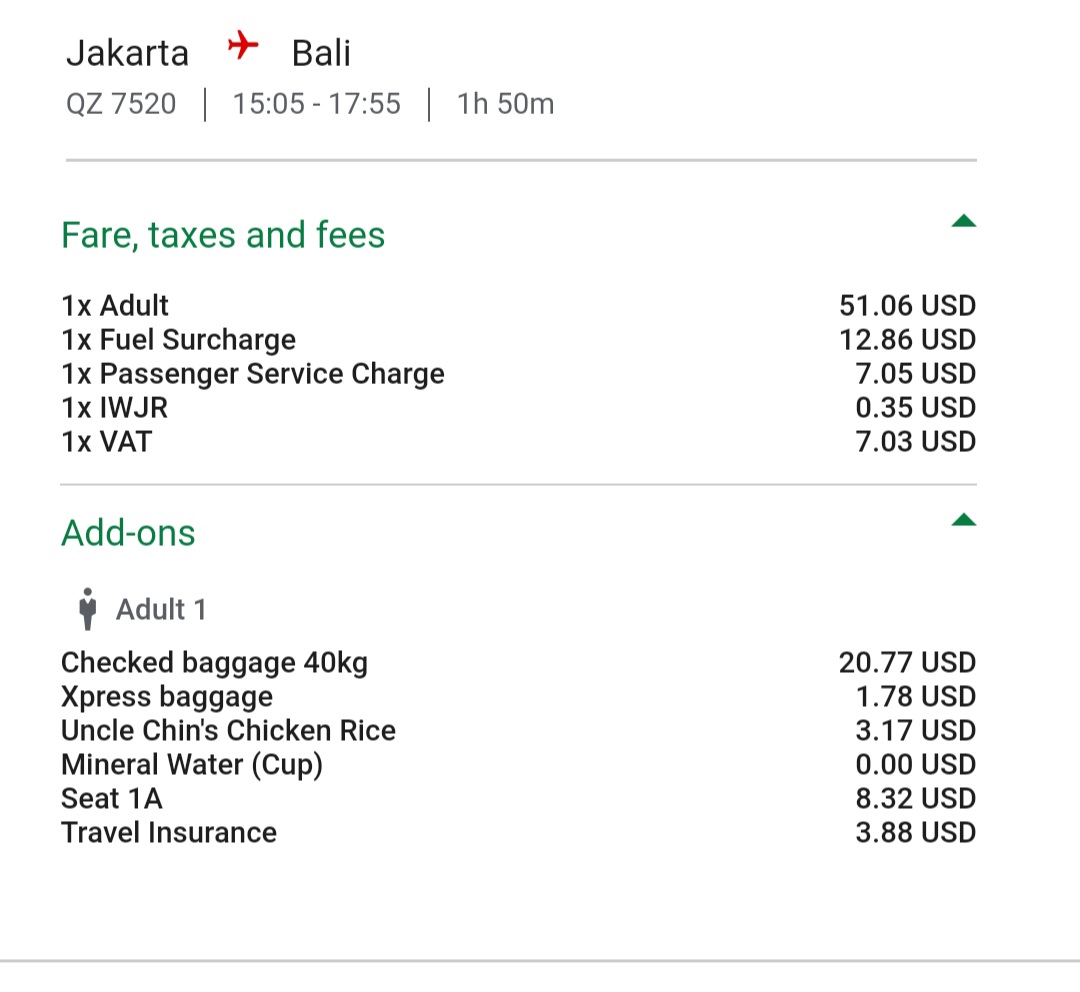
Task: Select the 1x Adult fare row
Action: [519, 305]
